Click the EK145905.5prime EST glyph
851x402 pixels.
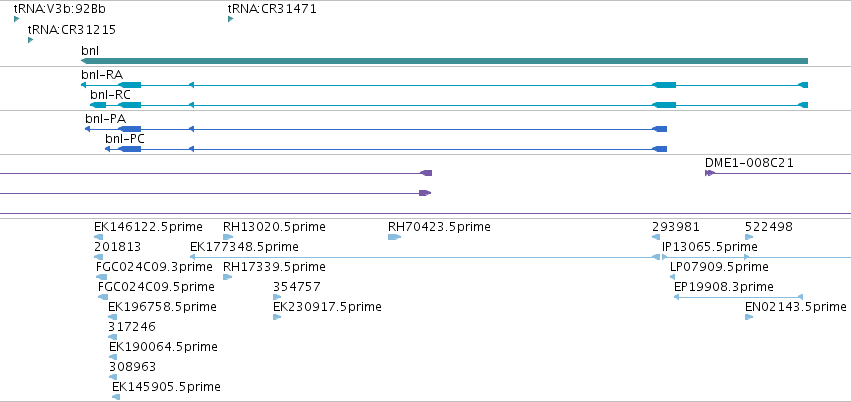coord(116,397)
